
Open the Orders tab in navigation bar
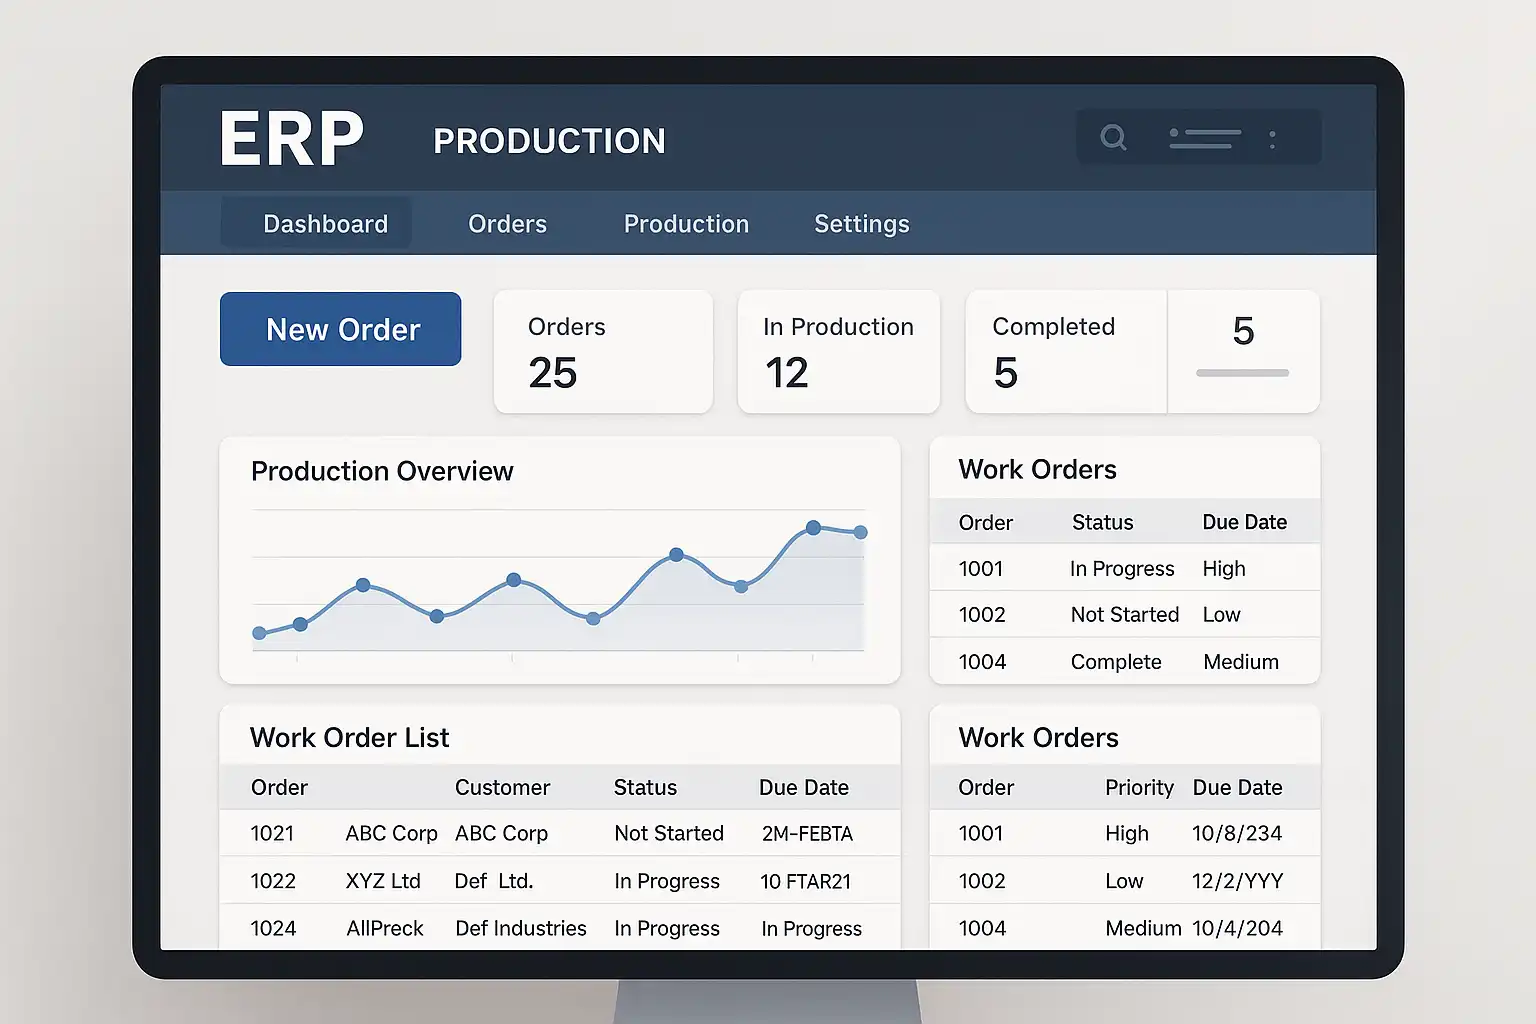(x=507, y=224)
